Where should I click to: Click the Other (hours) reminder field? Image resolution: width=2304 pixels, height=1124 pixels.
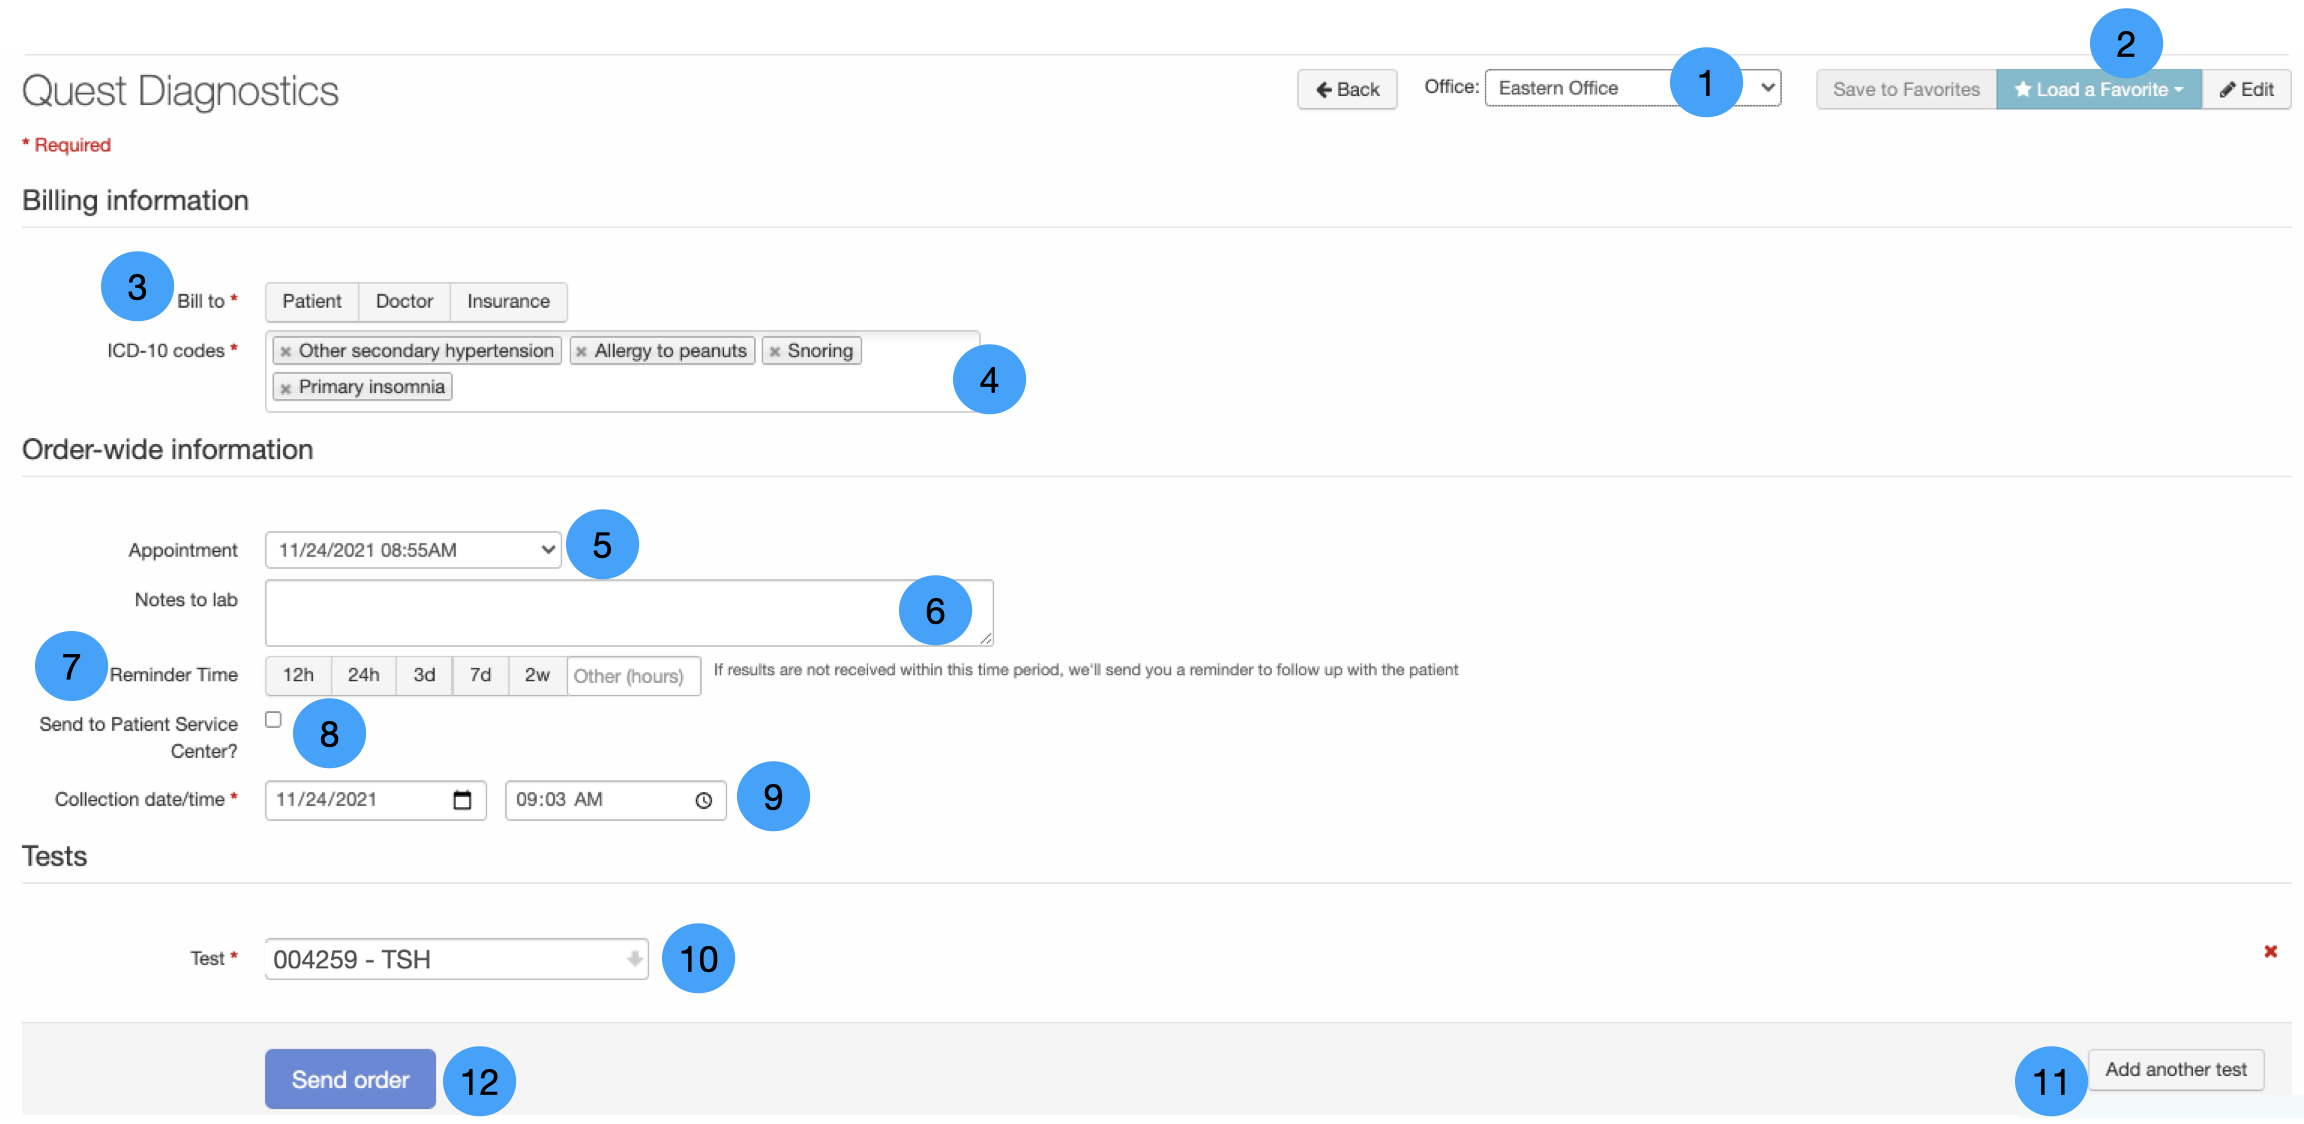coord(634,676)
